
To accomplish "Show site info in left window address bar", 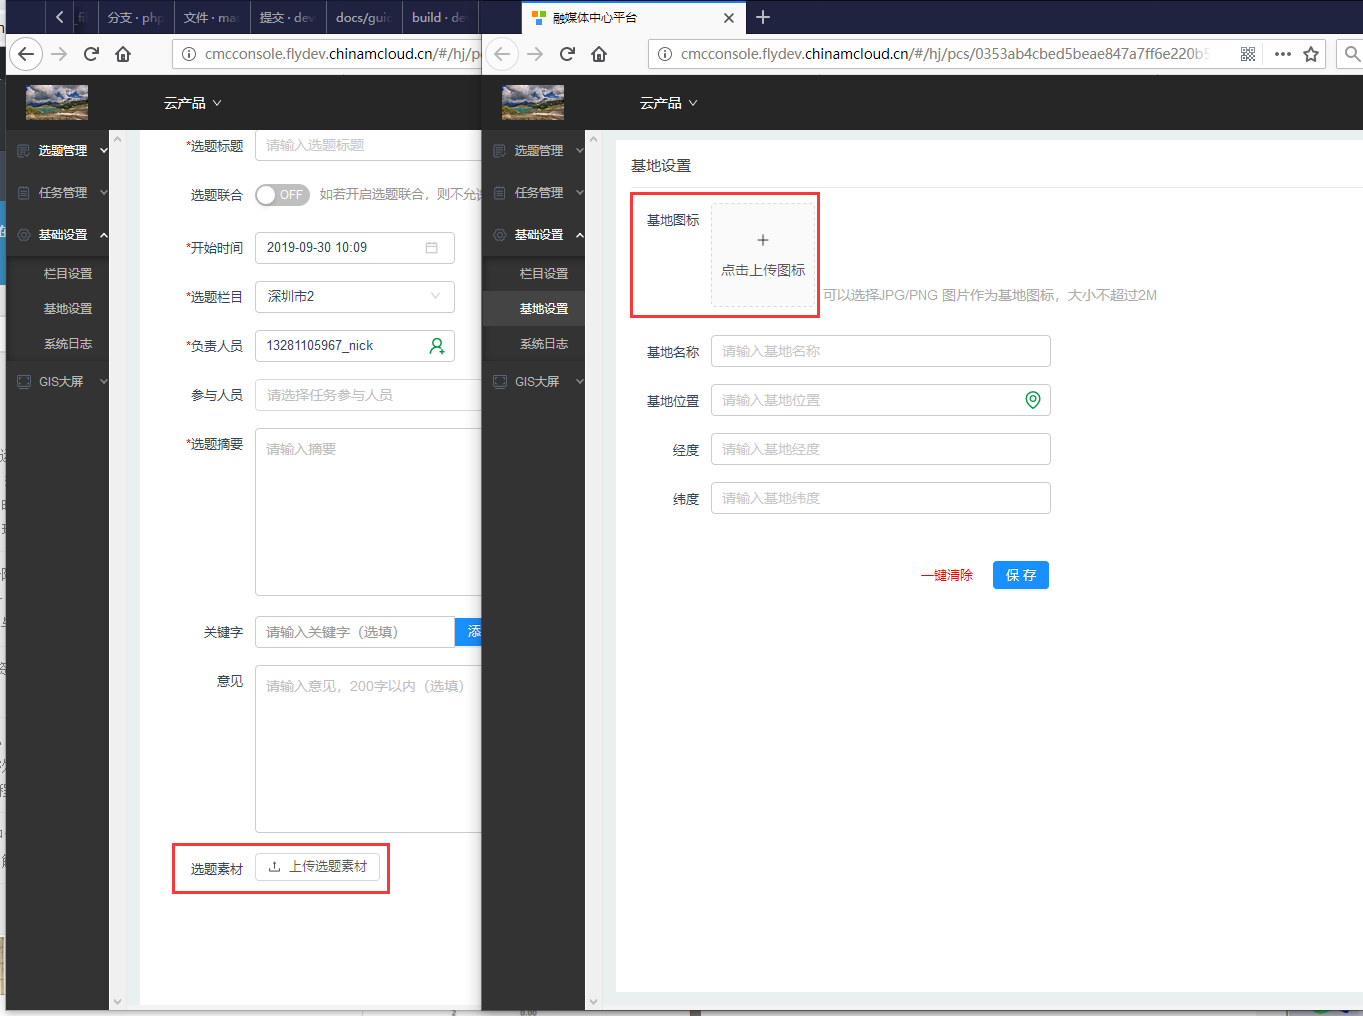I will point(188,54).
